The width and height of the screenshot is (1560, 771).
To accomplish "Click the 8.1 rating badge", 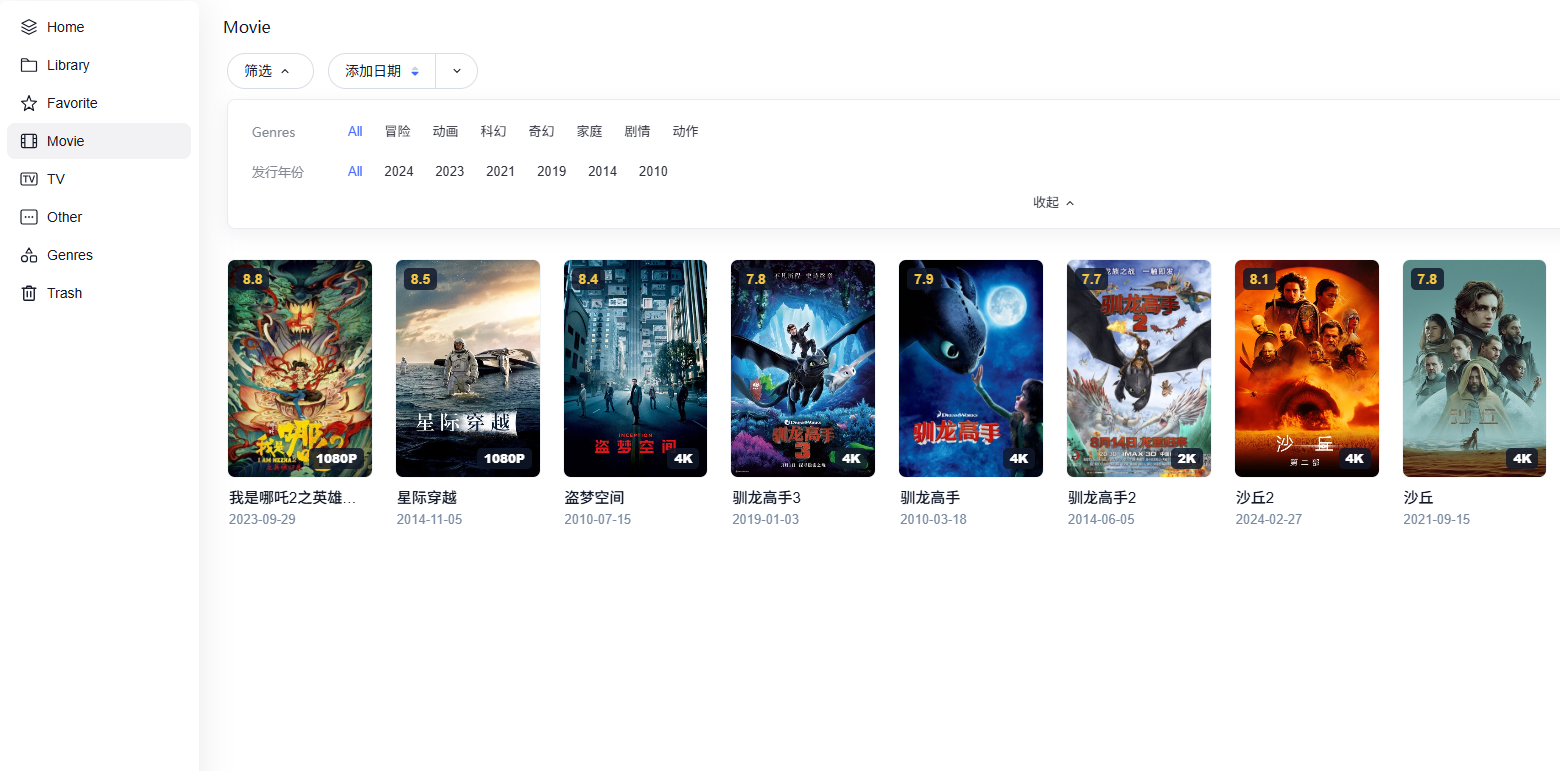I will pos(1259,279).
